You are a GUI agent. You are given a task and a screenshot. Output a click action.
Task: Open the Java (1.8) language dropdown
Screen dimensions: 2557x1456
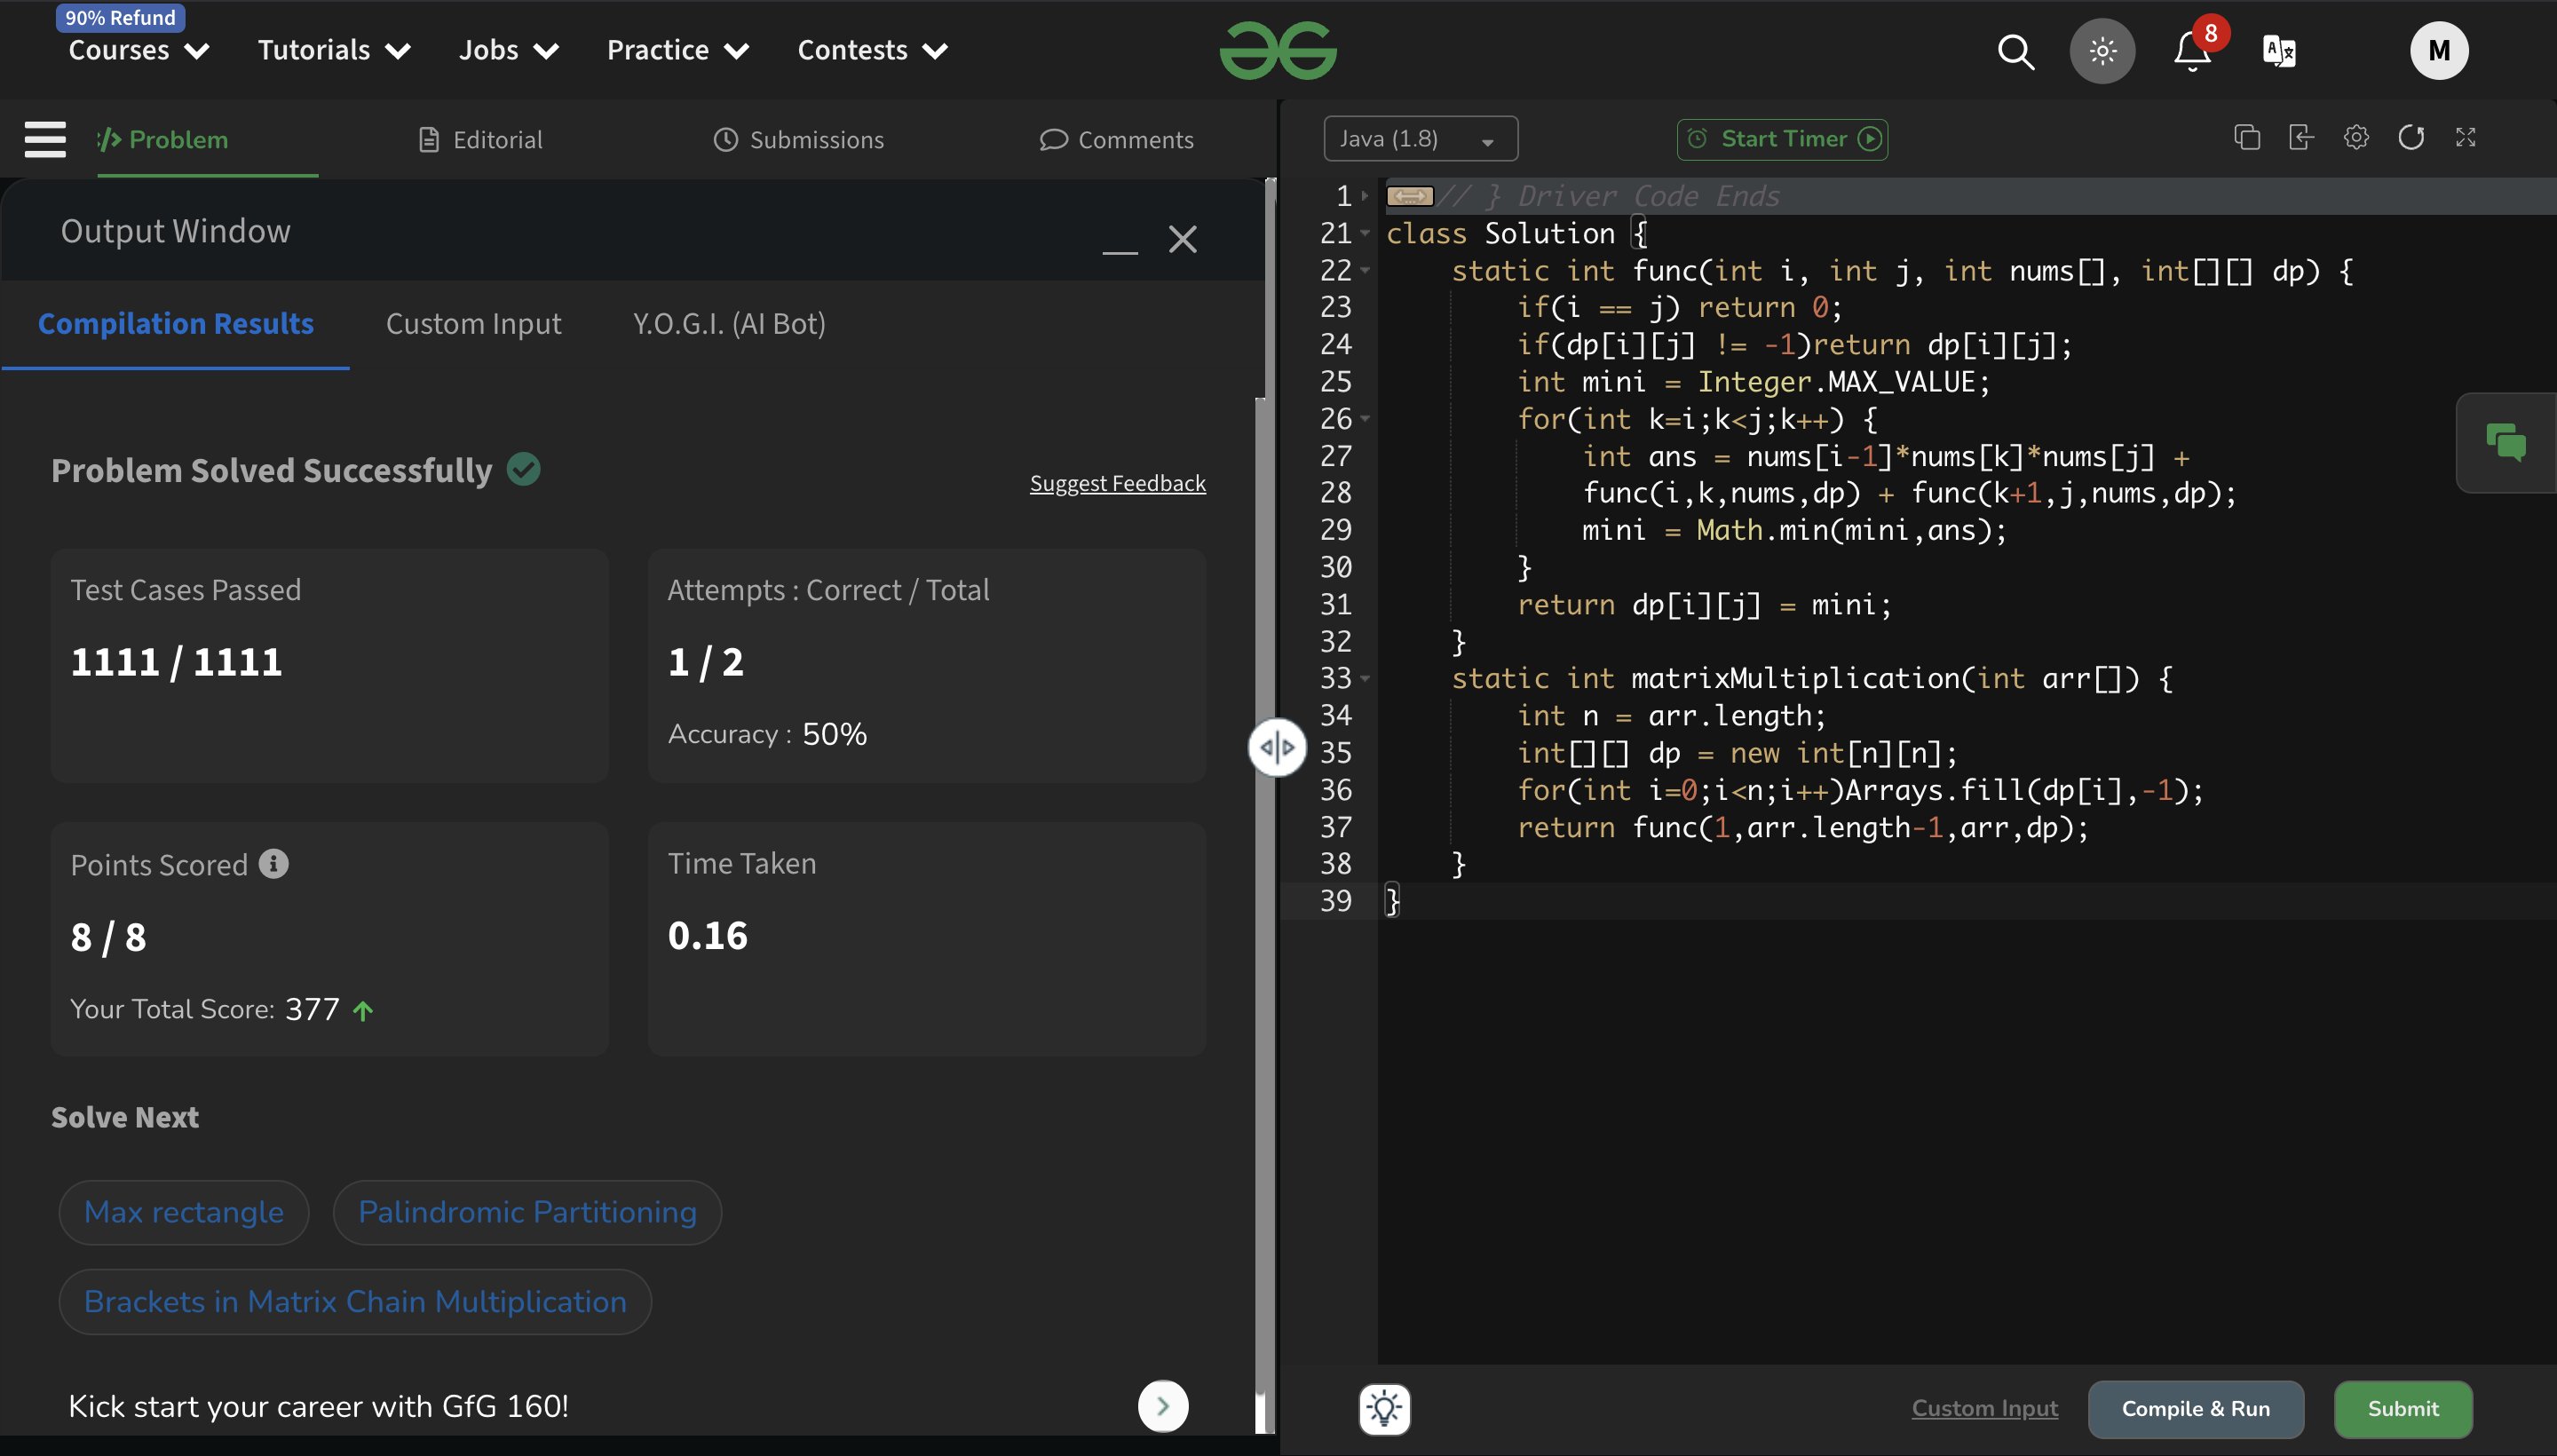[x=1420, y=139]
